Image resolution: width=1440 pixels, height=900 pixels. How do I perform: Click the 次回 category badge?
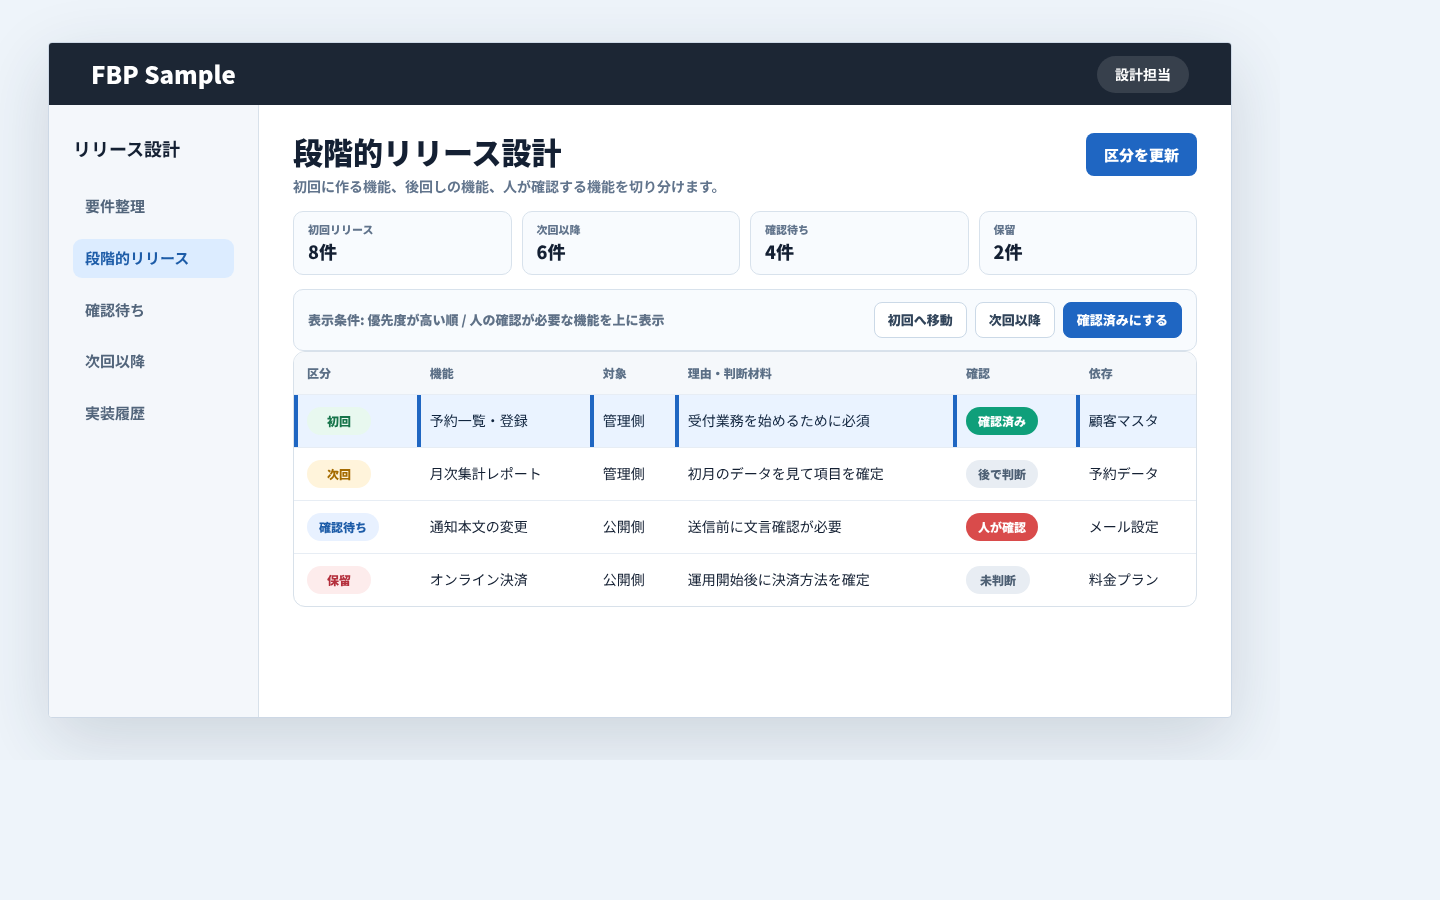pyautogui.click(x=339, y=474)
